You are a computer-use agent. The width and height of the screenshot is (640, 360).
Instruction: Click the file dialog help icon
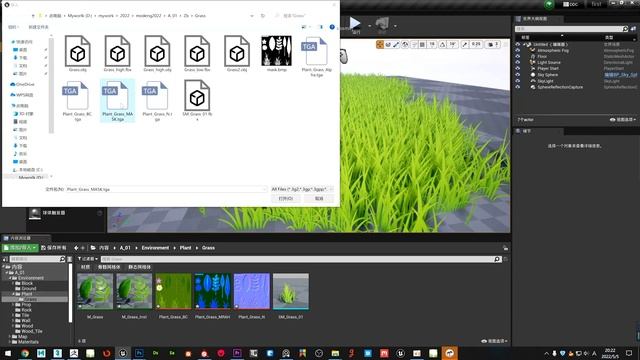(332, 27)
